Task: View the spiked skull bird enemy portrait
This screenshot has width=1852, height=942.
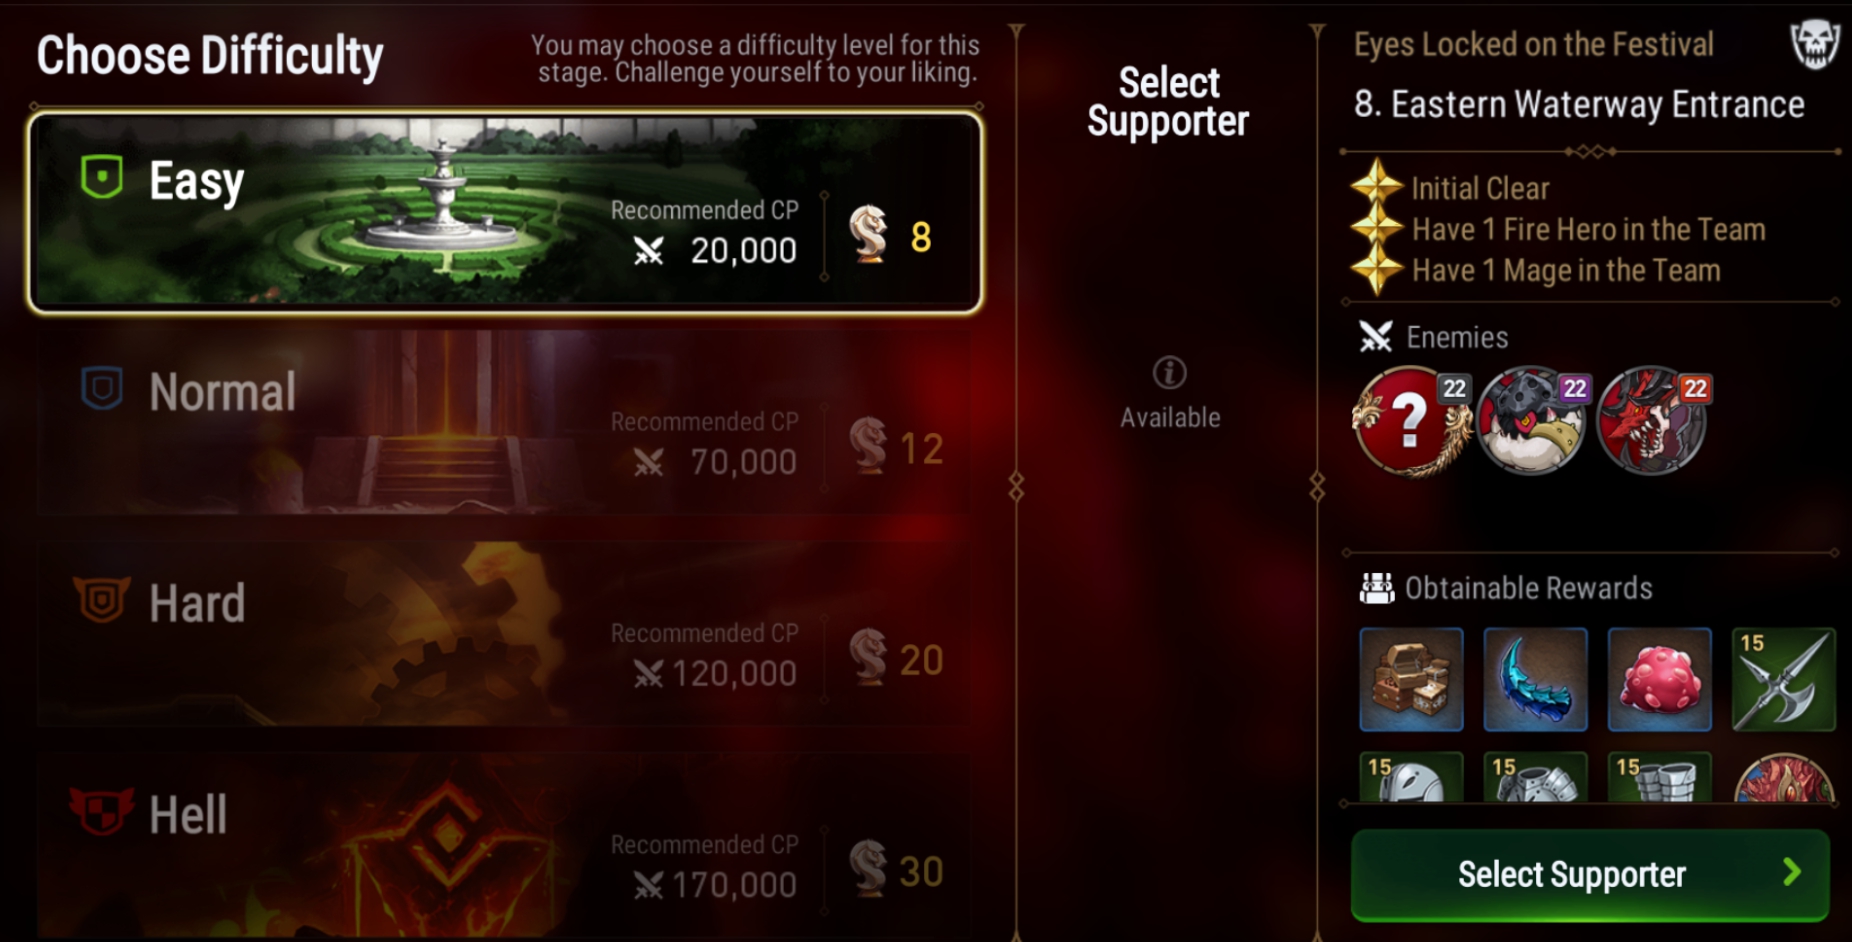Action: coord(1531,420)
